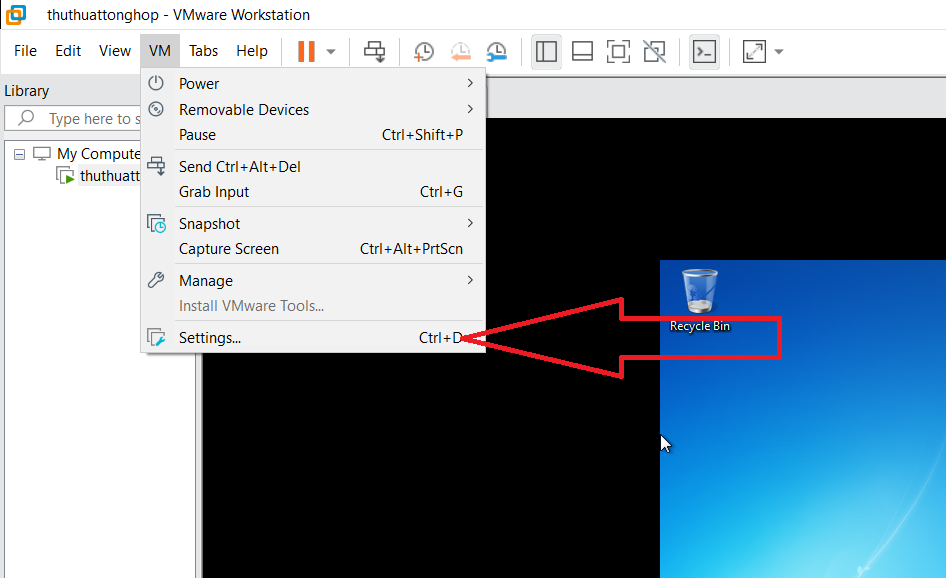Toggle the Show Library panel icon

pyautogui.click(x=546, y=51)
